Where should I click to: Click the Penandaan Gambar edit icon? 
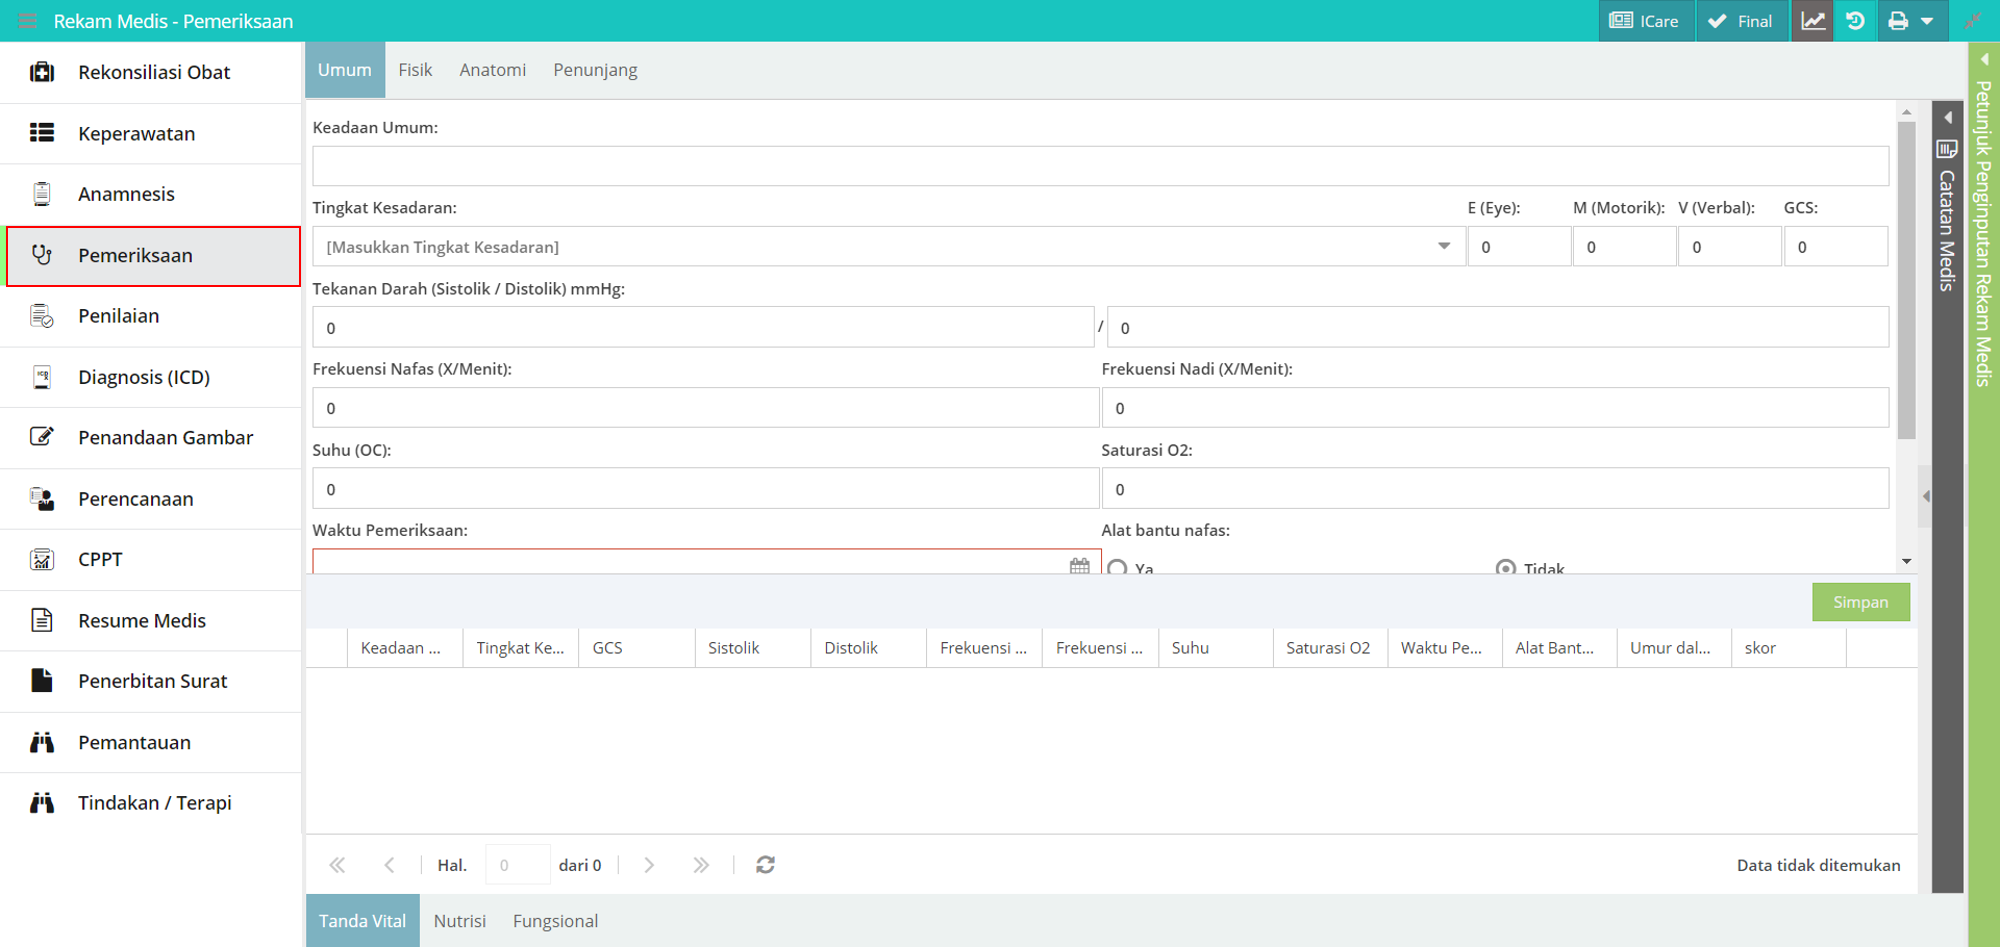pos(42,437)
